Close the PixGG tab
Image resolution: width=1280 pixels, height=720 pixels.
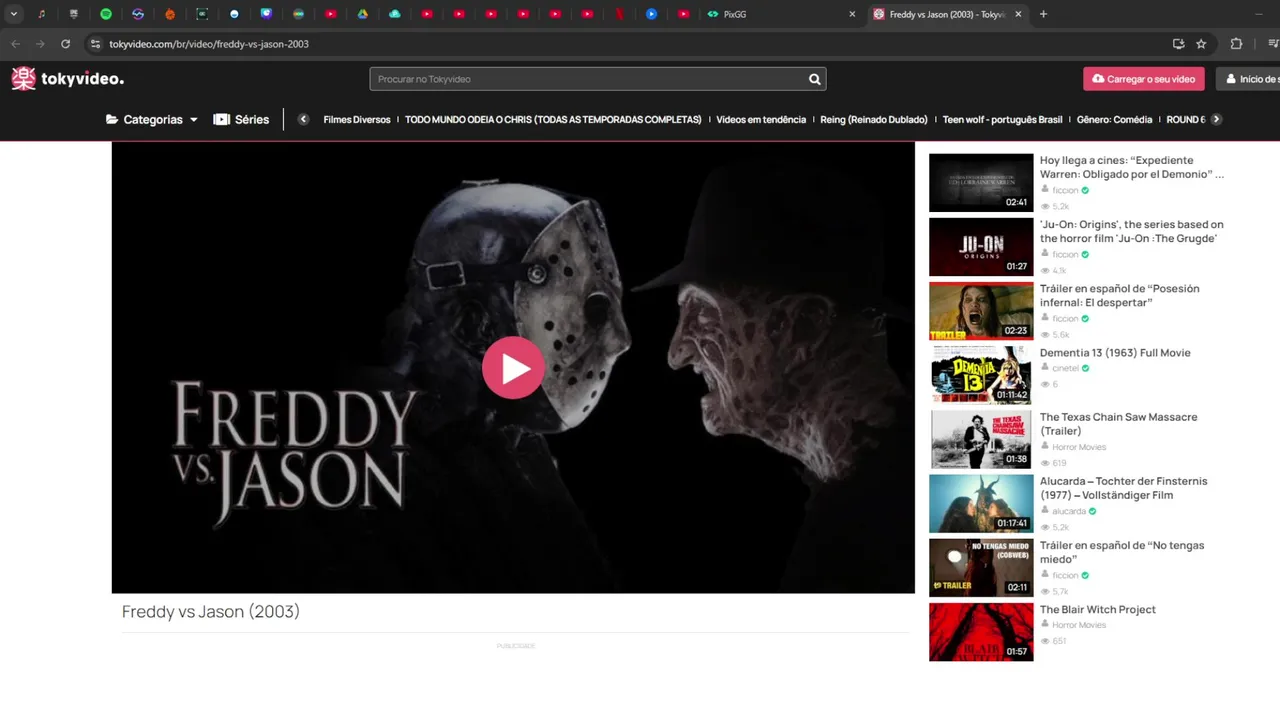(x=852, y=14)
